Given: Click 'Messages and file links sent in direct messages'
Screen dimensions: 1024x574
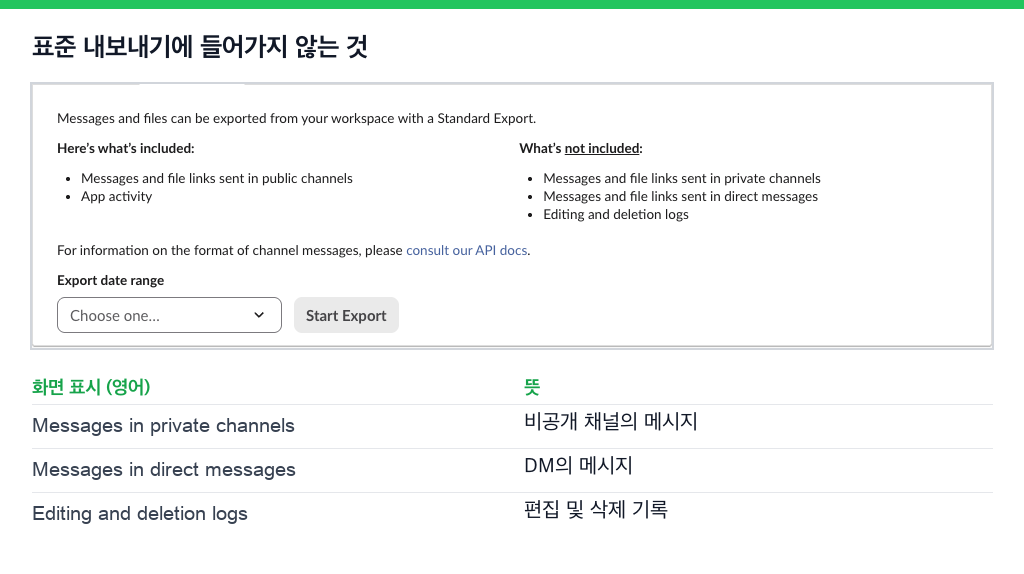Looking at the screenshot, I should tap(680, 197).
